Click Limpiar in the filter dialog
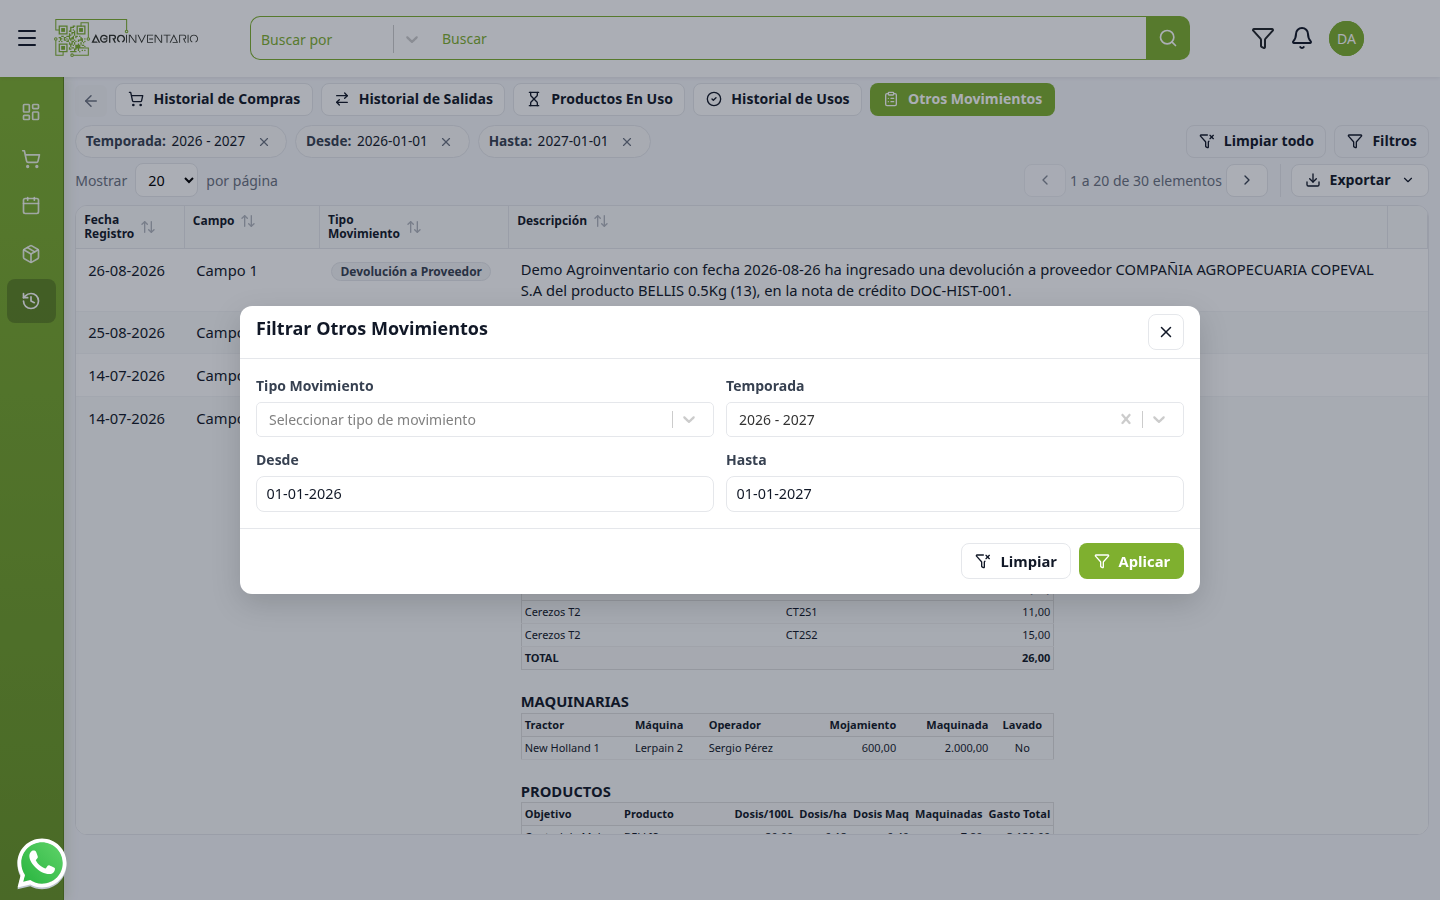This screenshot has height=900, width=1440. [1016, 561]
